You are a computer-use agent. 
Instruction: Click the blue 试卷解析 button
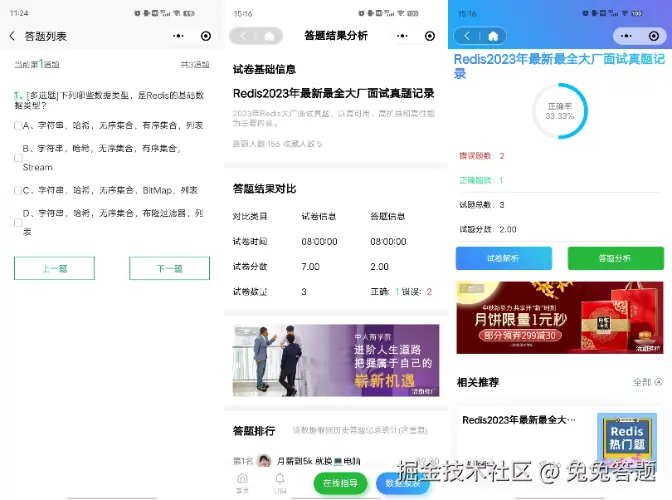(x=504, y=258)
